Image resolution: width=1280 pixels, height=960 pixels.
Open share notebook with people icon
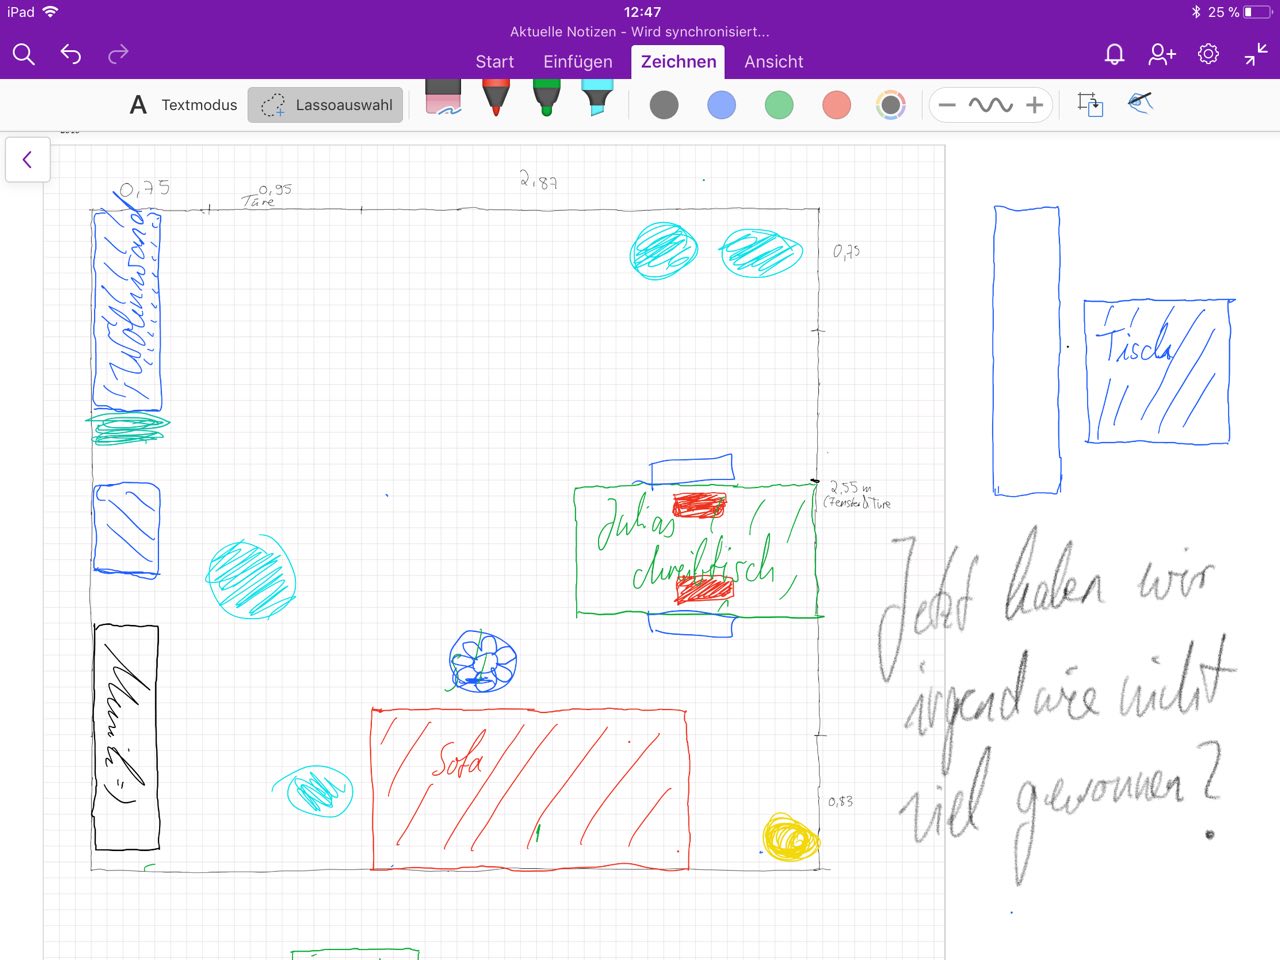pos(1161,54)
